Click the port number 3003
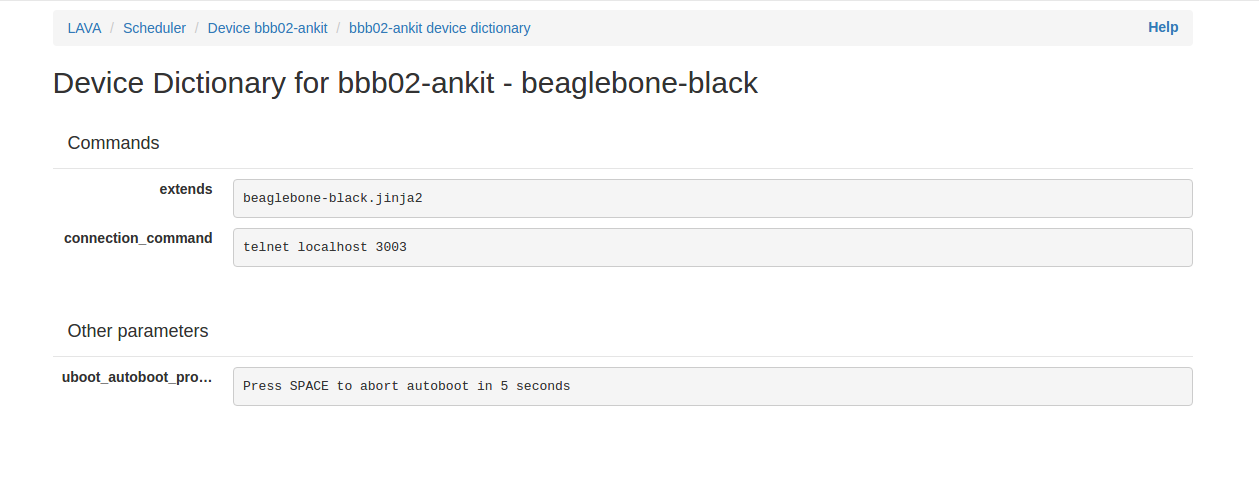Screen dimensions: 1259x478 (391, 247)
